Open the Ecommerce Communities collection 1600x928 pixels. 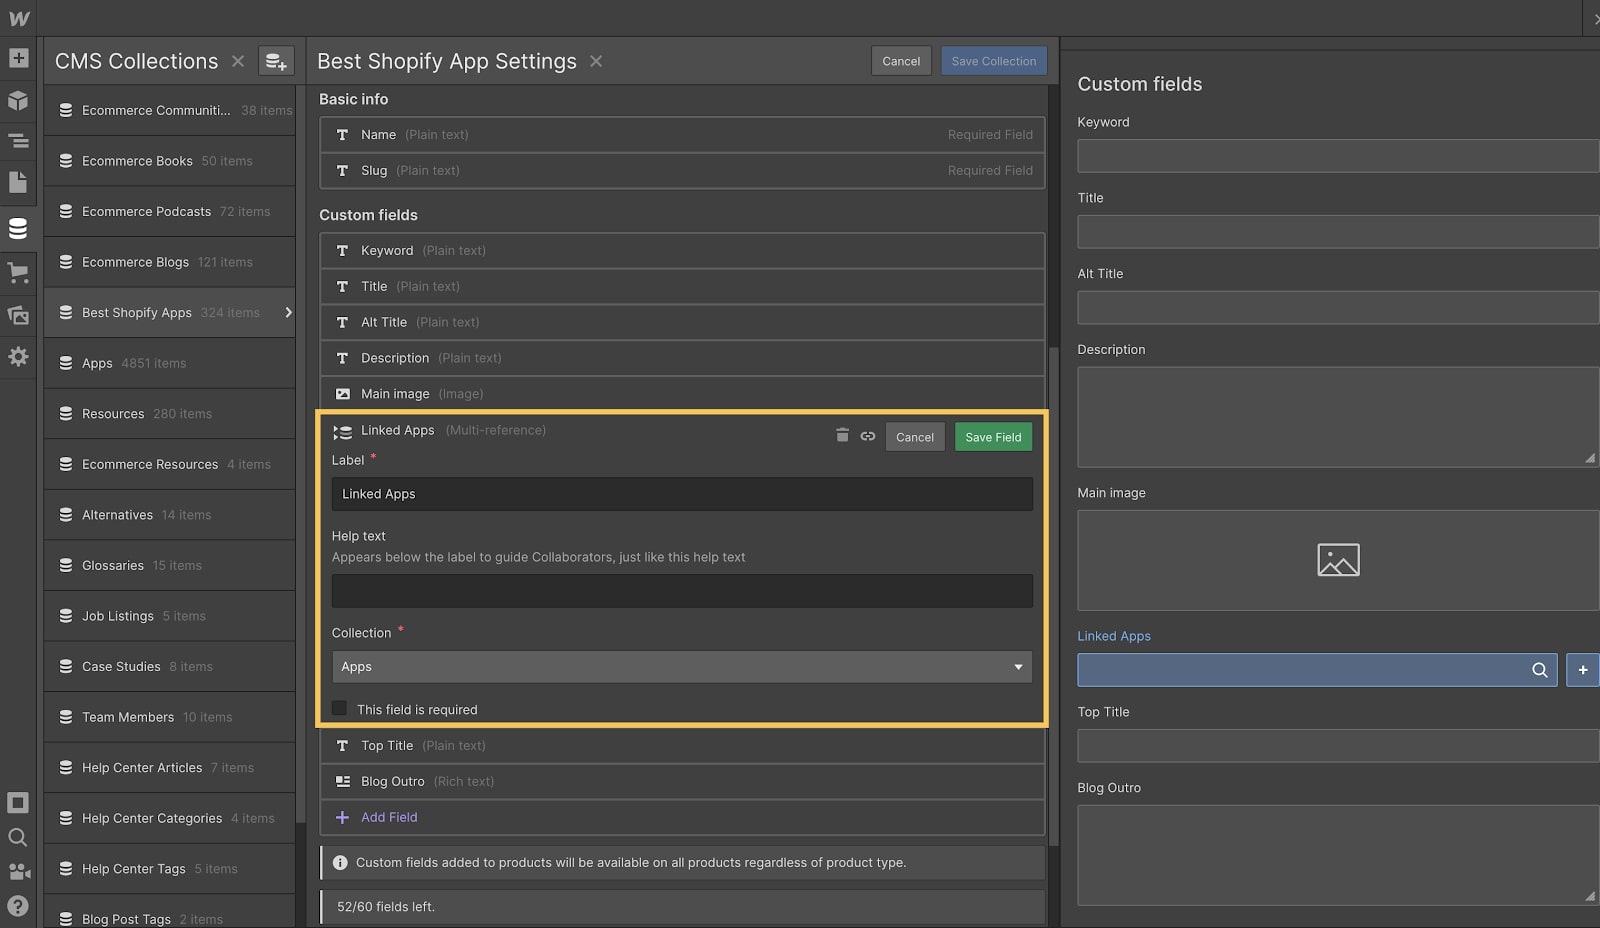pyautogui.click(x=170, y=110)
